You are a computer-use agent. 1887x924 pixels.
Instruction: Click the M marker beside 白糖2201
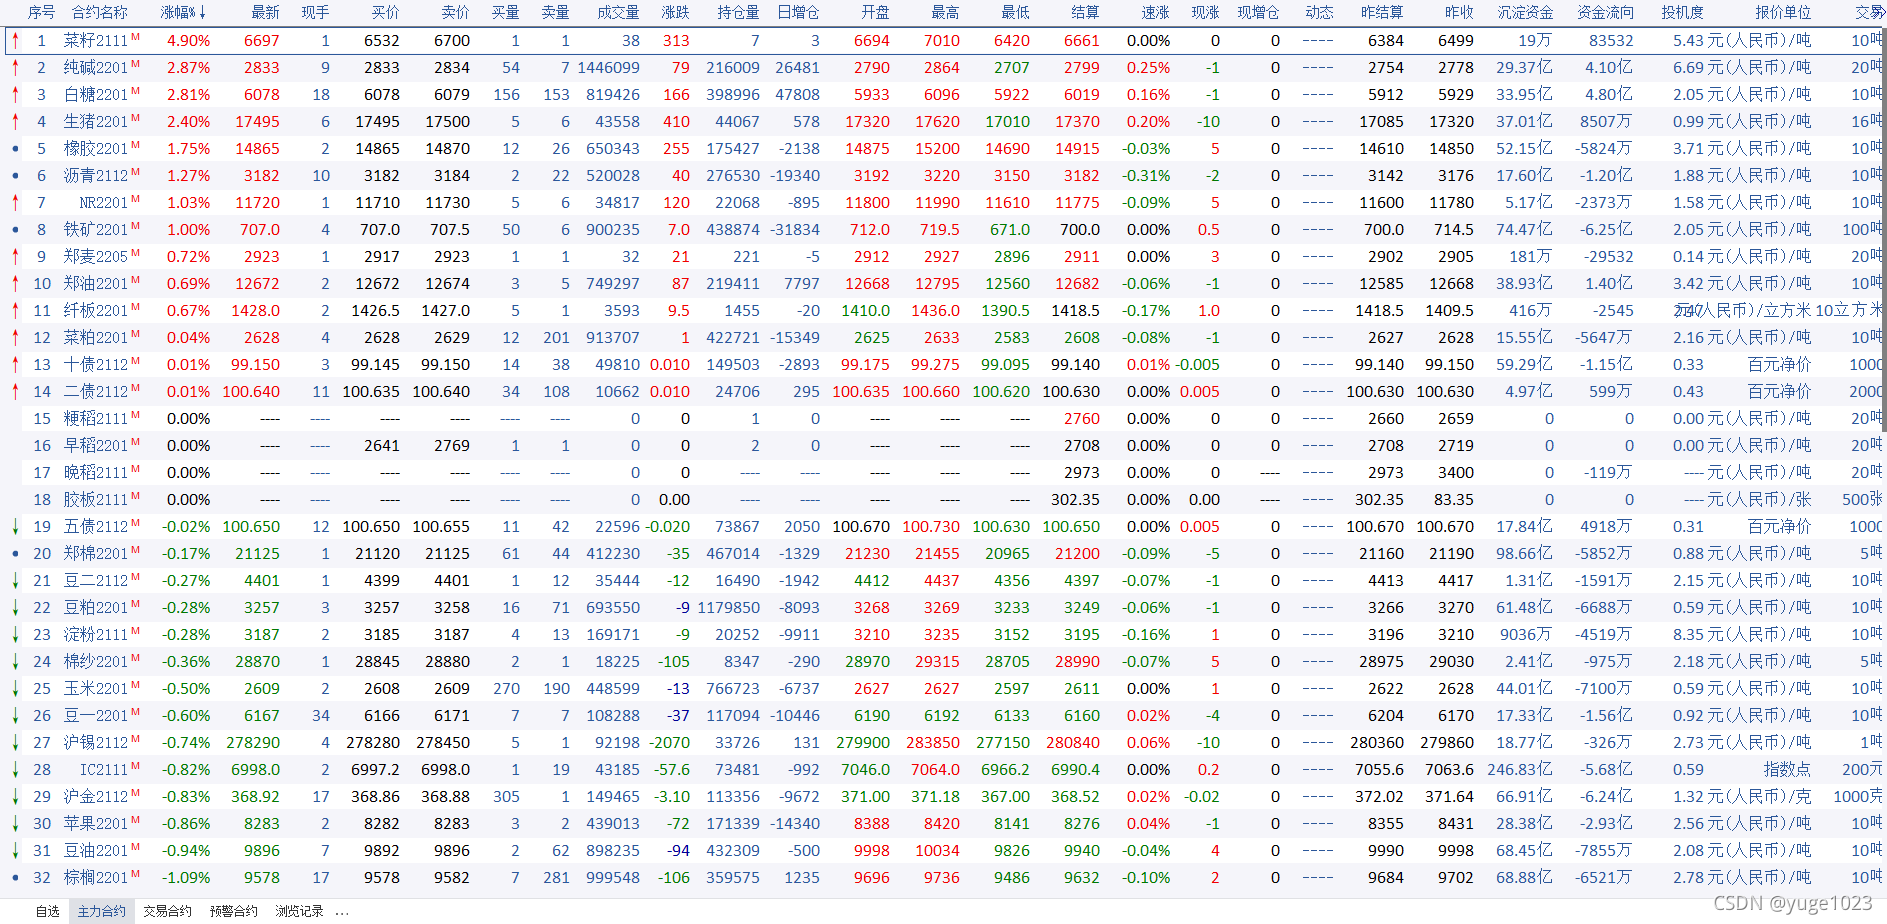[135, 91]
